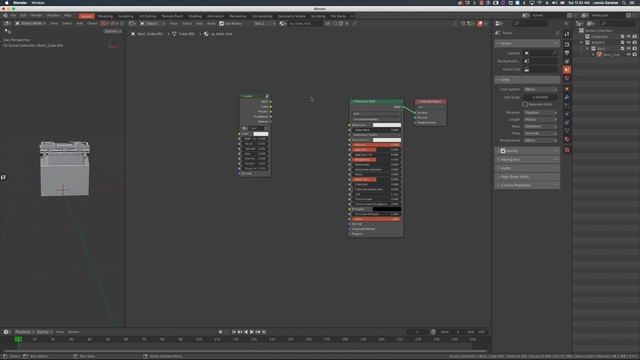Open the Mass units dropdown
Screen dimensions: 640x360
[x=540, y=127]
